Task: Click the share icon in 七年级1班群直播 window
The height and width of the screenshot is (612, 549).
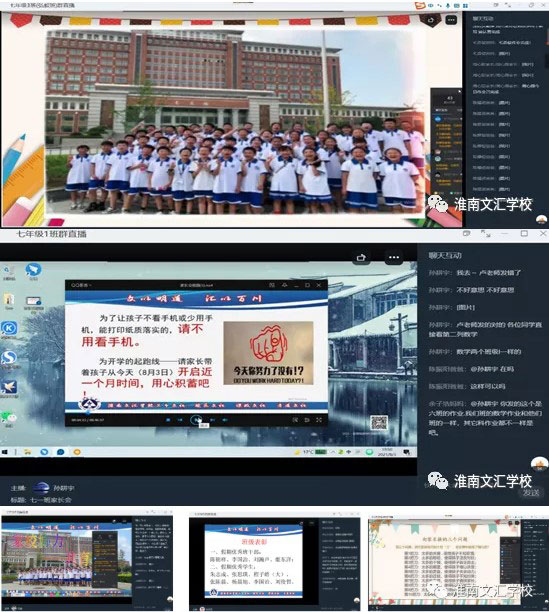Action: (x=361, y=257)
